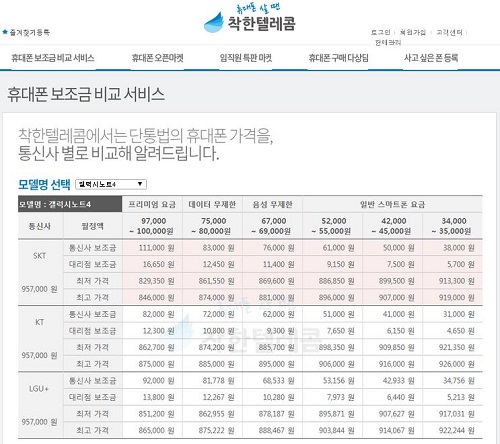Click the 음성 무제한 column header

pyautogui.click(x=272, y=204)
